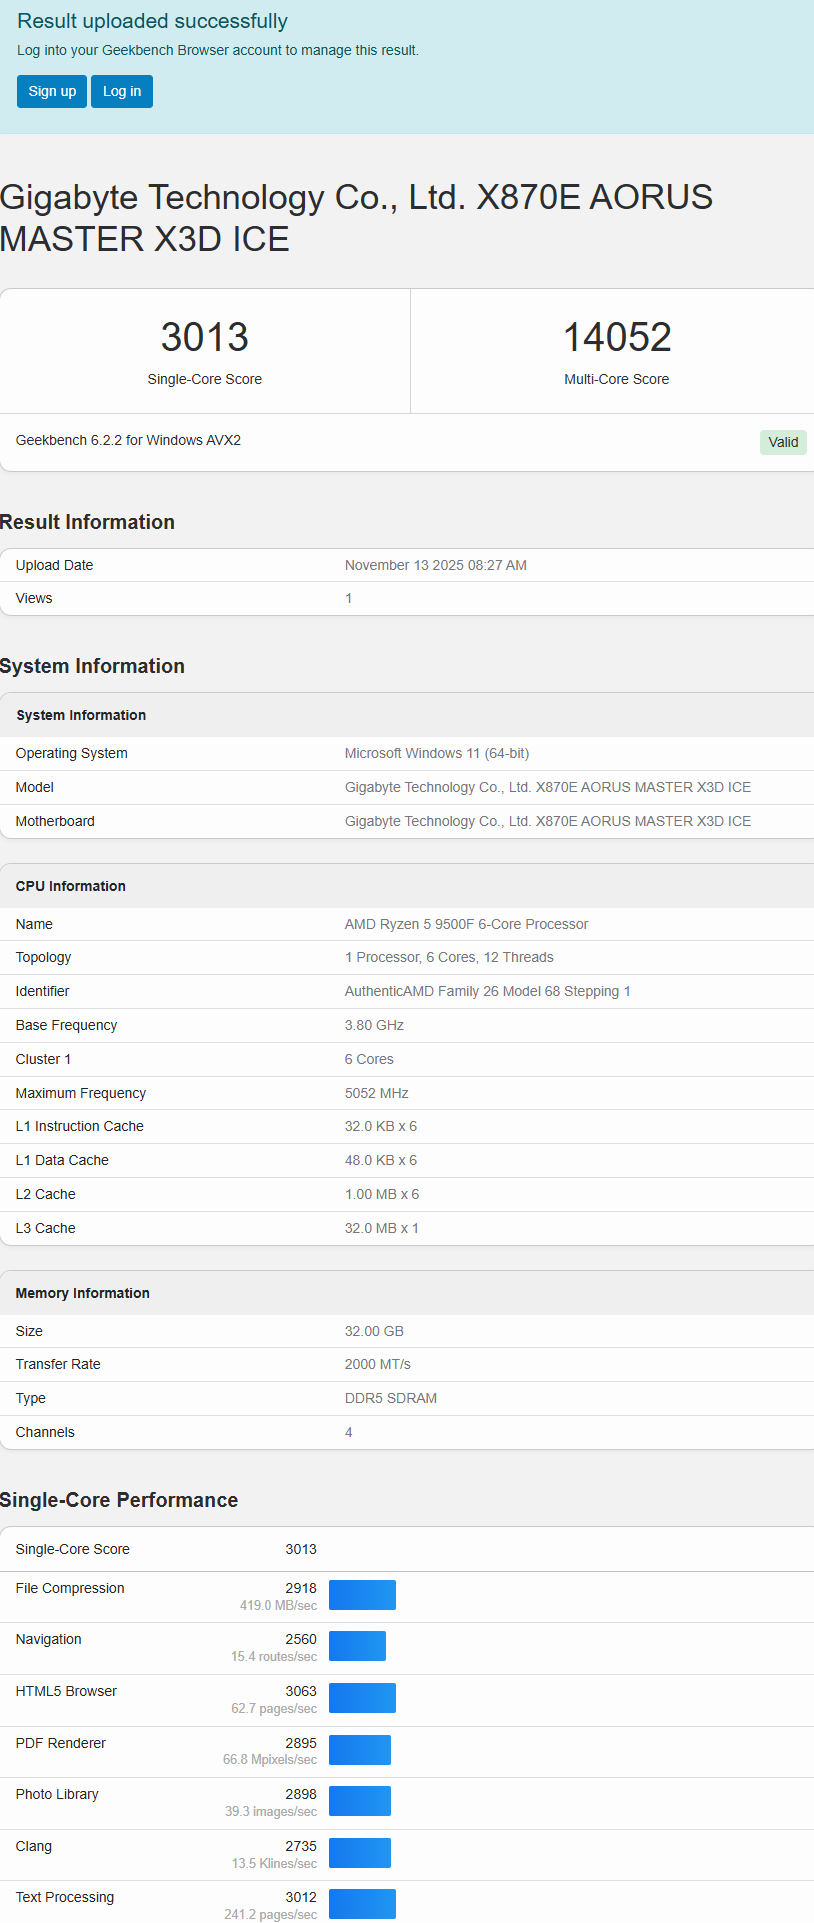Click the Clang score bar
The width and height of the screenshot is (814, 1923).
359,1853
